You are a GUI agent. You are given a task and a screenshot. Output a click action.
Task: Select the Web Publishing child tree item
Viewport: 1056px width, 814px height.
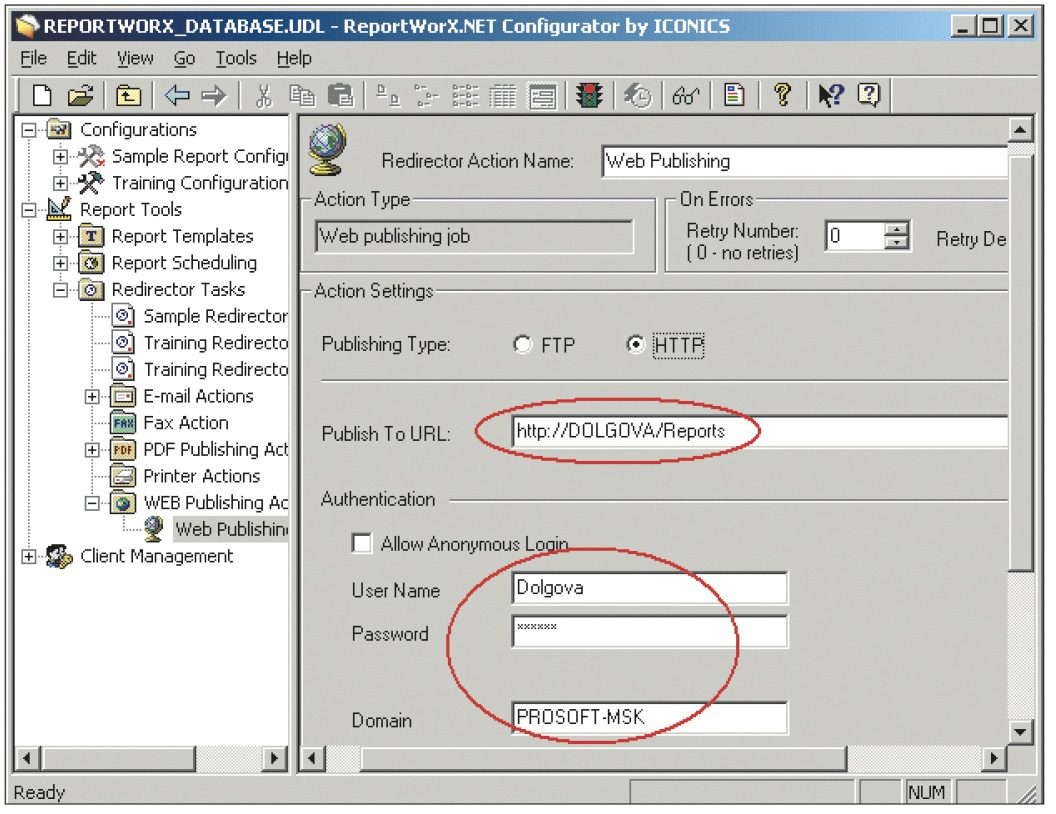(231, 529)
